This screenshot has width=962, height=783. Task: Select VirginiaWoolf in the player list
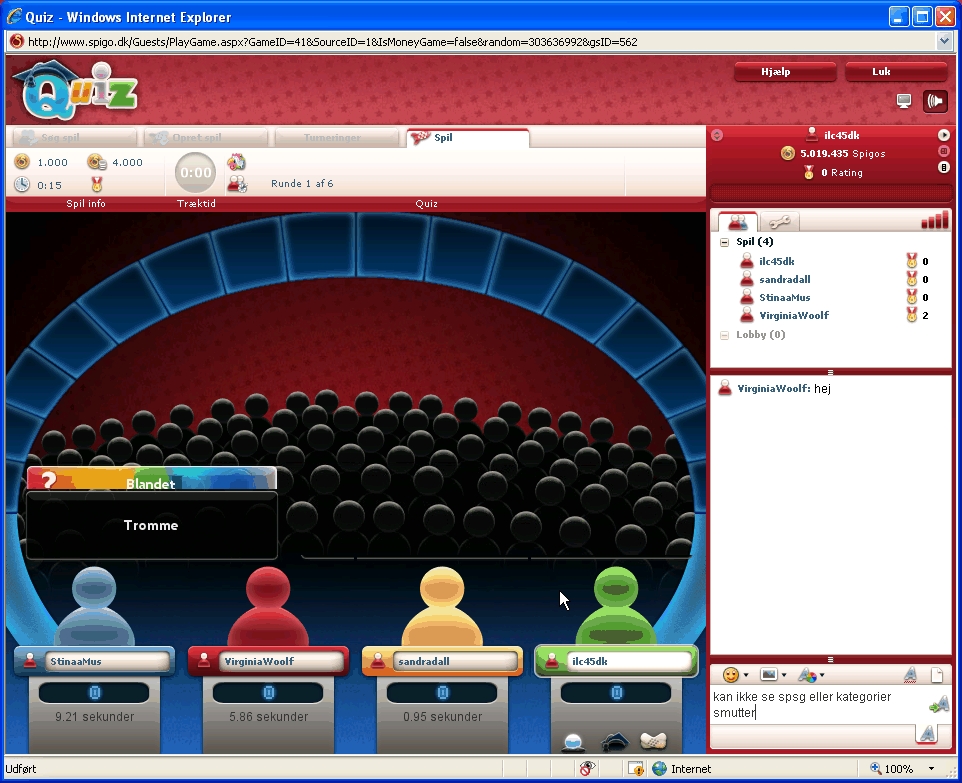pyautogui.click(x=793, y=316)
